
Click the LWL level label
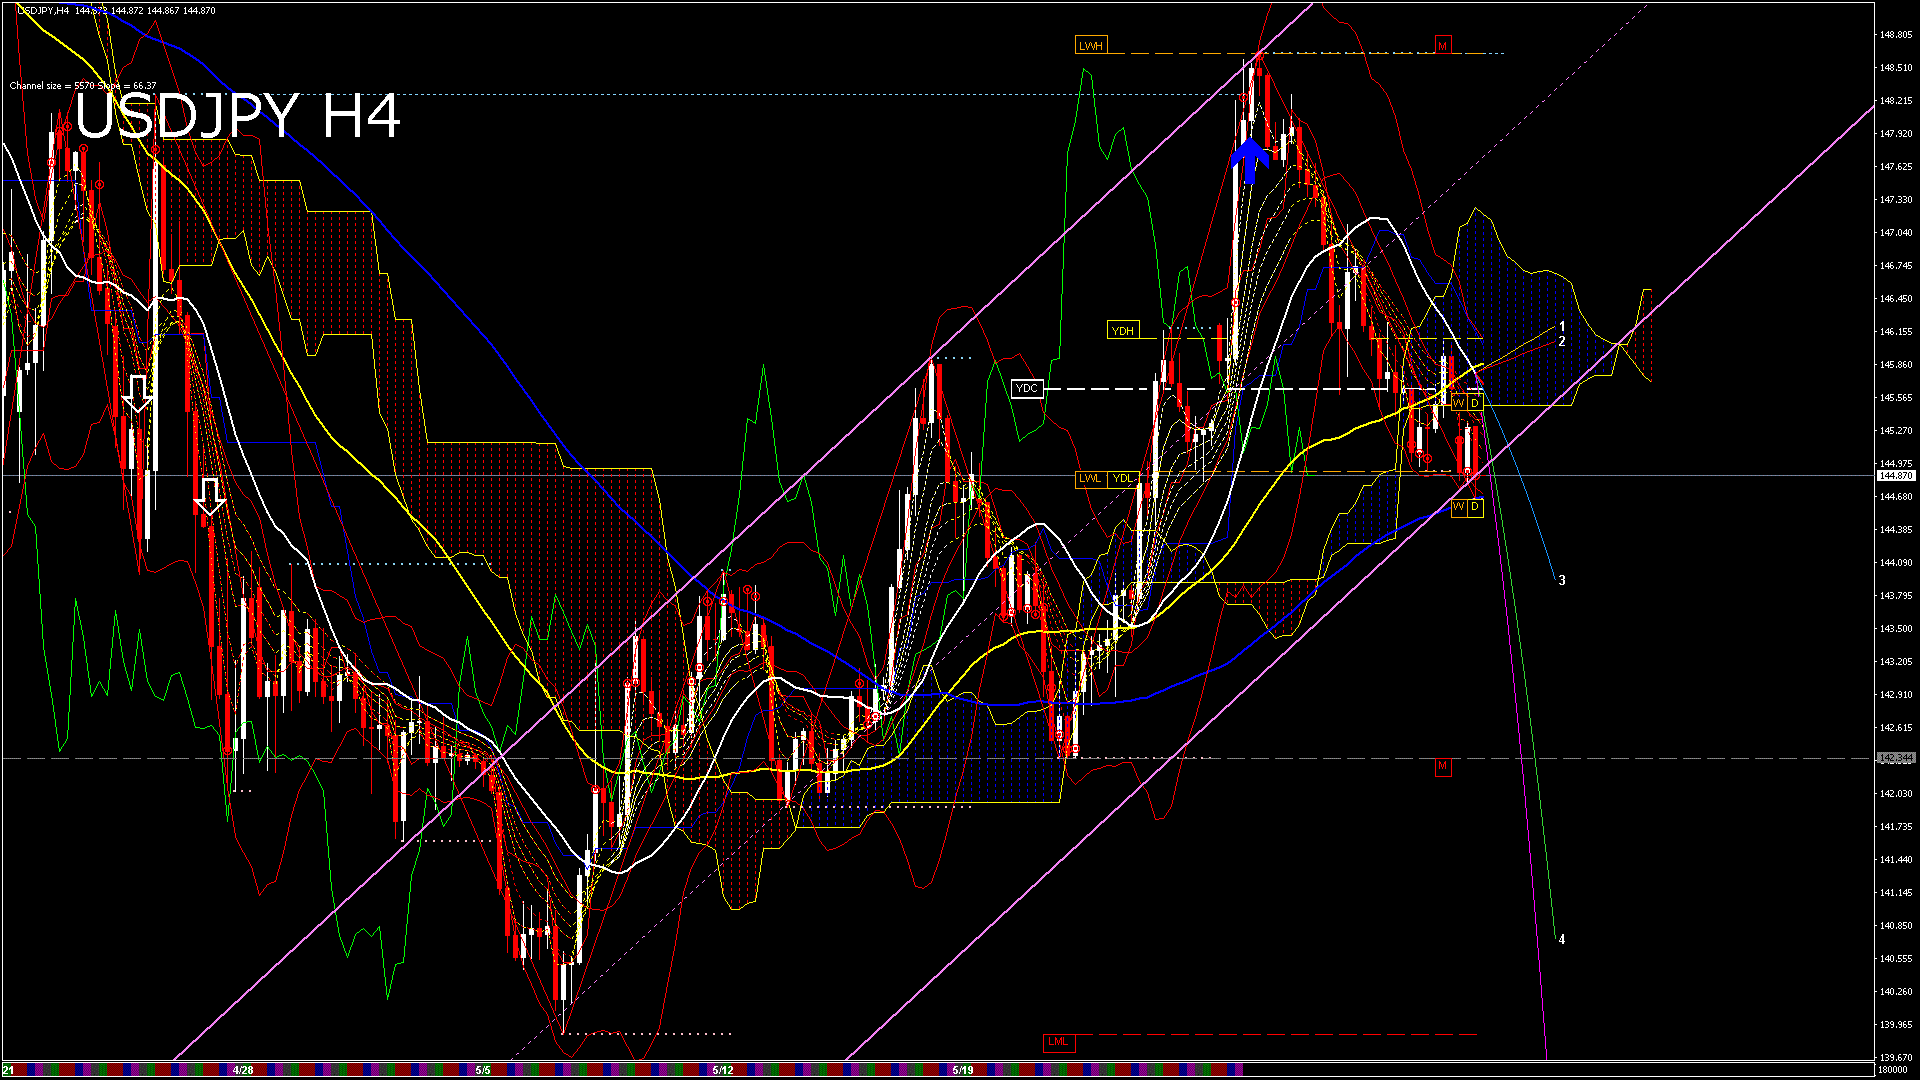(x=1090, y=478)
